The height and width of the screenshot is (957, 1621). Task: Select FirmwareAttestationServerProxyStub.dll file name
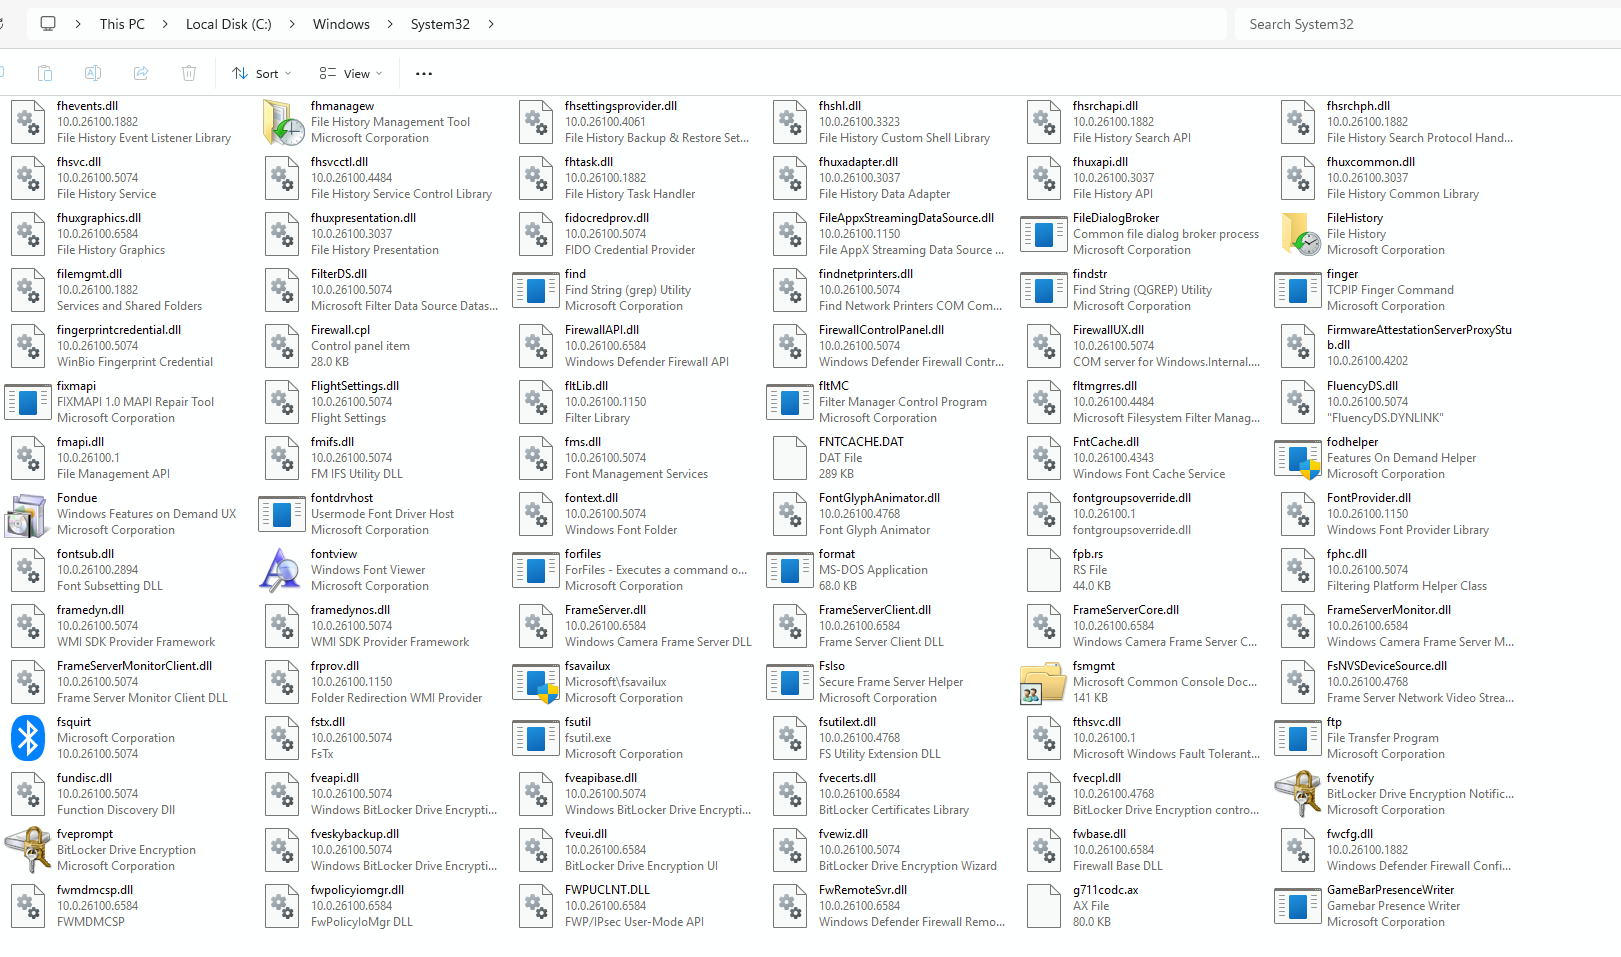tap(1419, 337)
